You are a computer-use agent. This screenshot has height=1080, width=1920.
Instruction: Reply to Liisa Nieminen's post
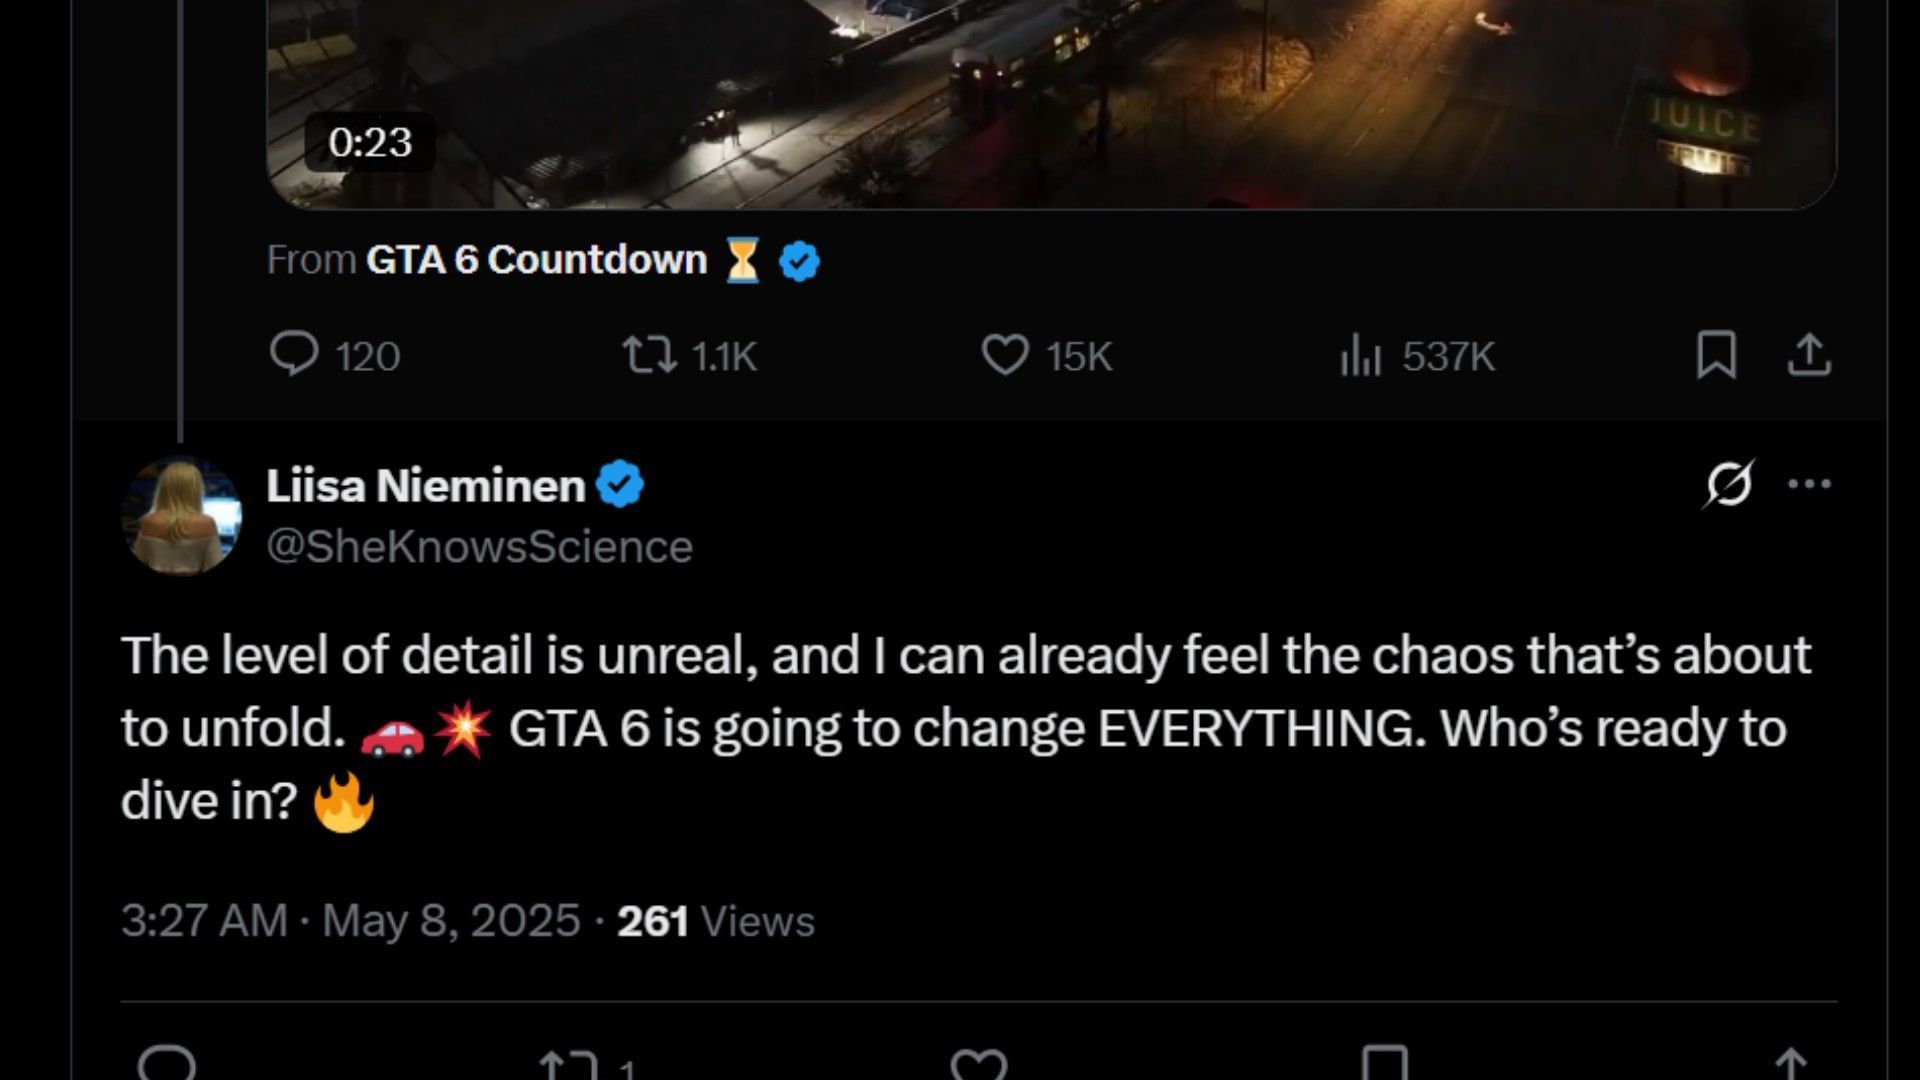166,1065
